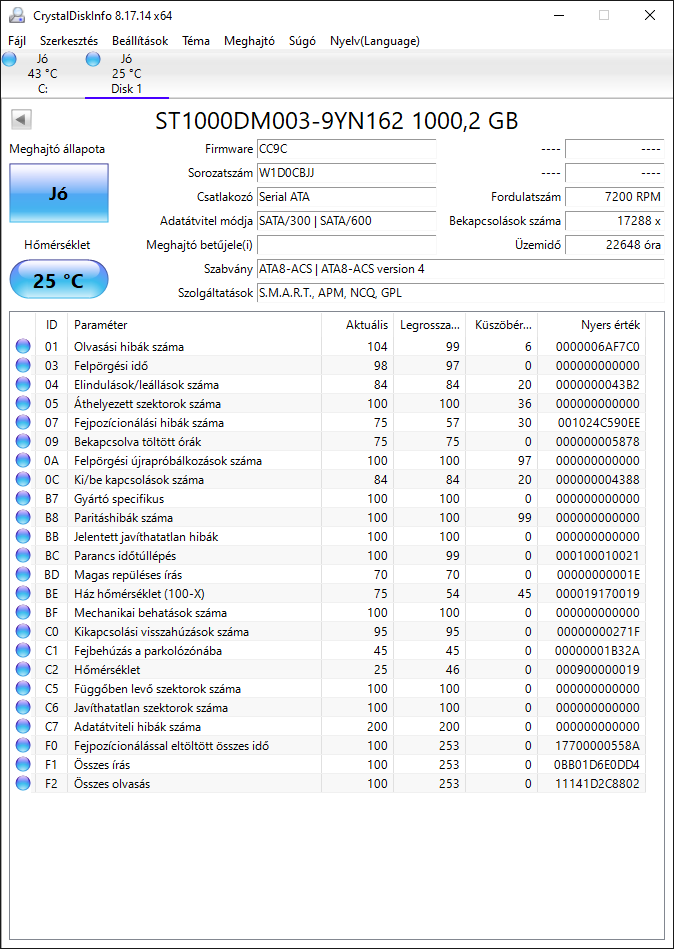This screenshot has height=949, width=674.
Task: Open the Beállítások menu
Action: tap(140, 41)
